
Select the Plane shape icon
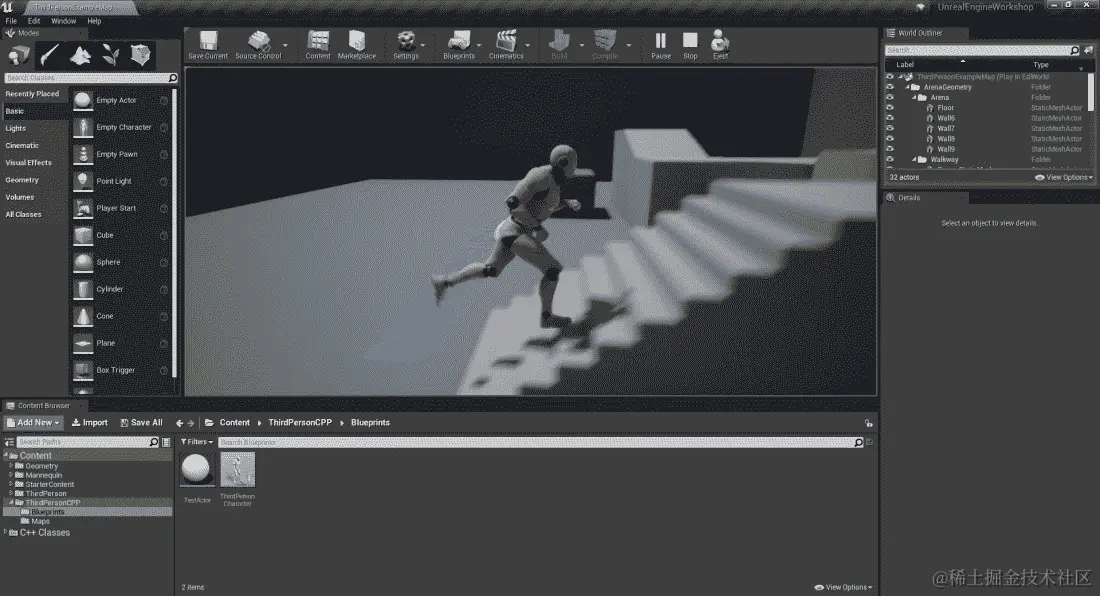click(x=83, y=344)
